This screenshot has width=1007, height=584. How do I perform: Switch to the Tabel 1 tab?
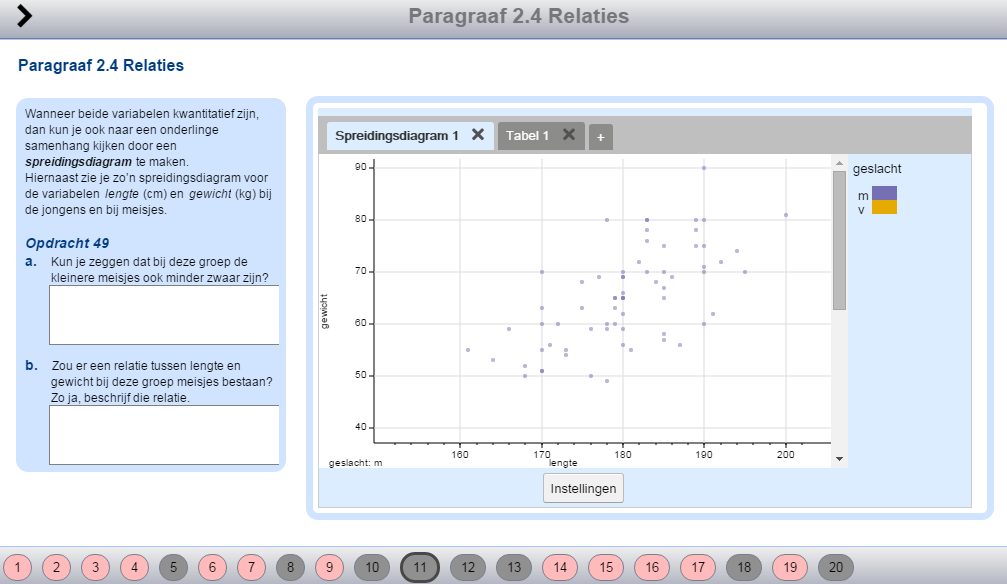click(527, 135)
